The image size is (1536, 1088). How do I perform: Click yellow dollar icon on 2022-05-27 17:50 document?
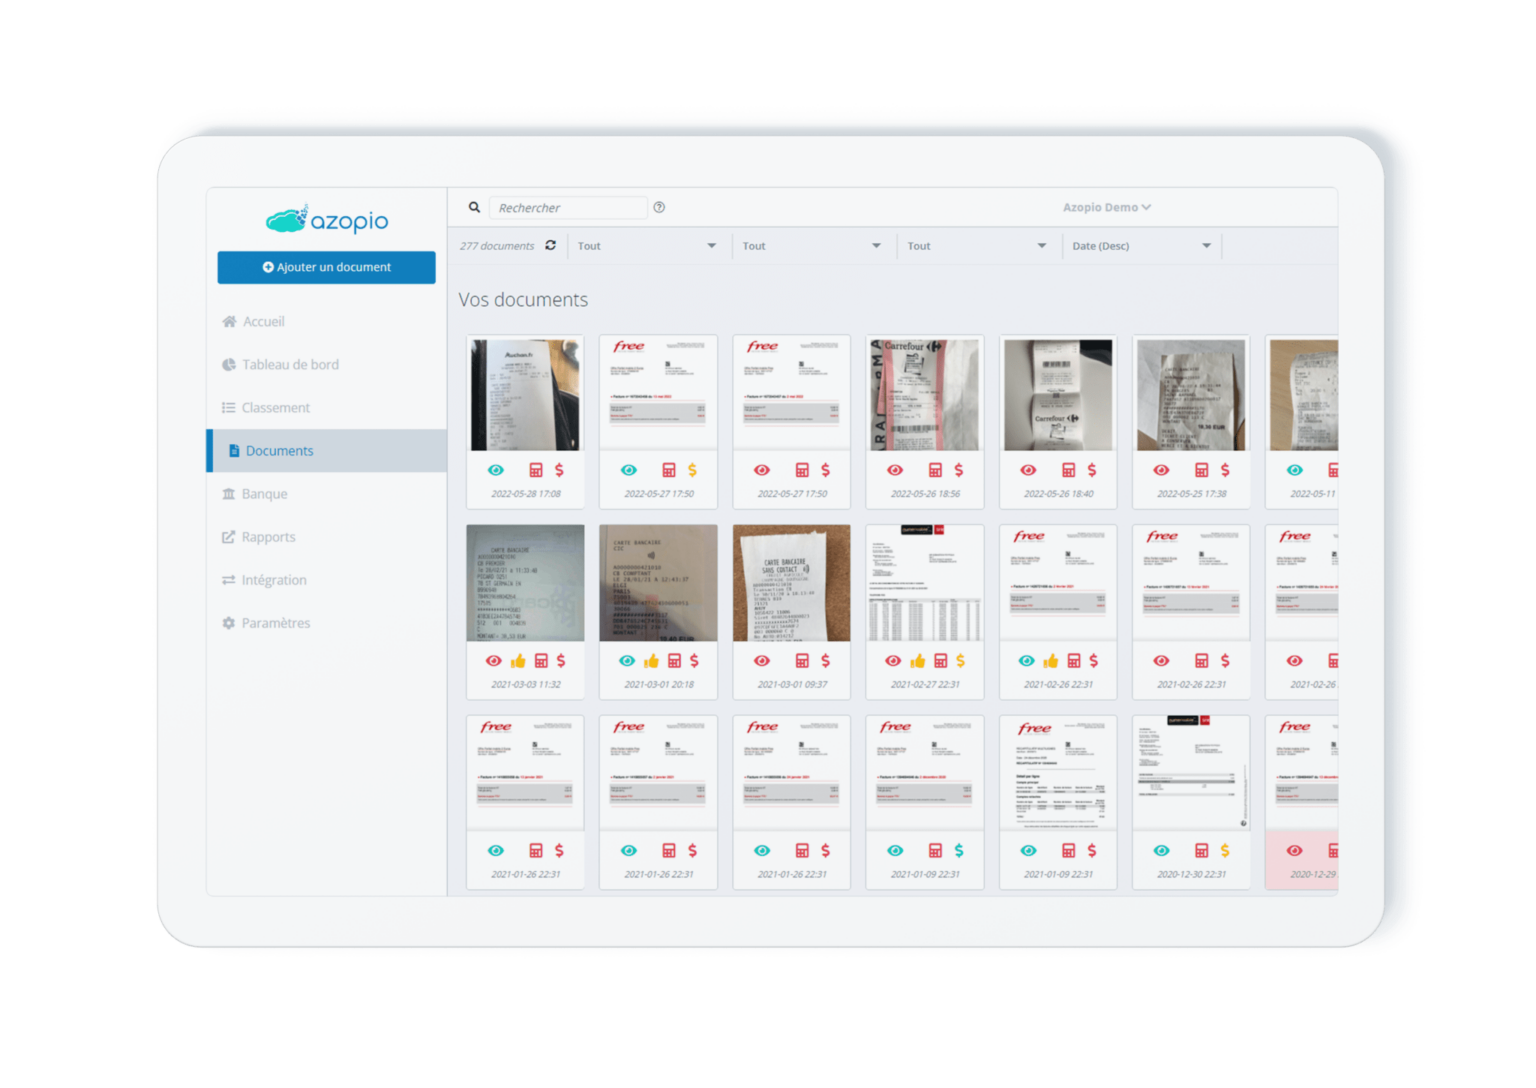coord(692,470)
